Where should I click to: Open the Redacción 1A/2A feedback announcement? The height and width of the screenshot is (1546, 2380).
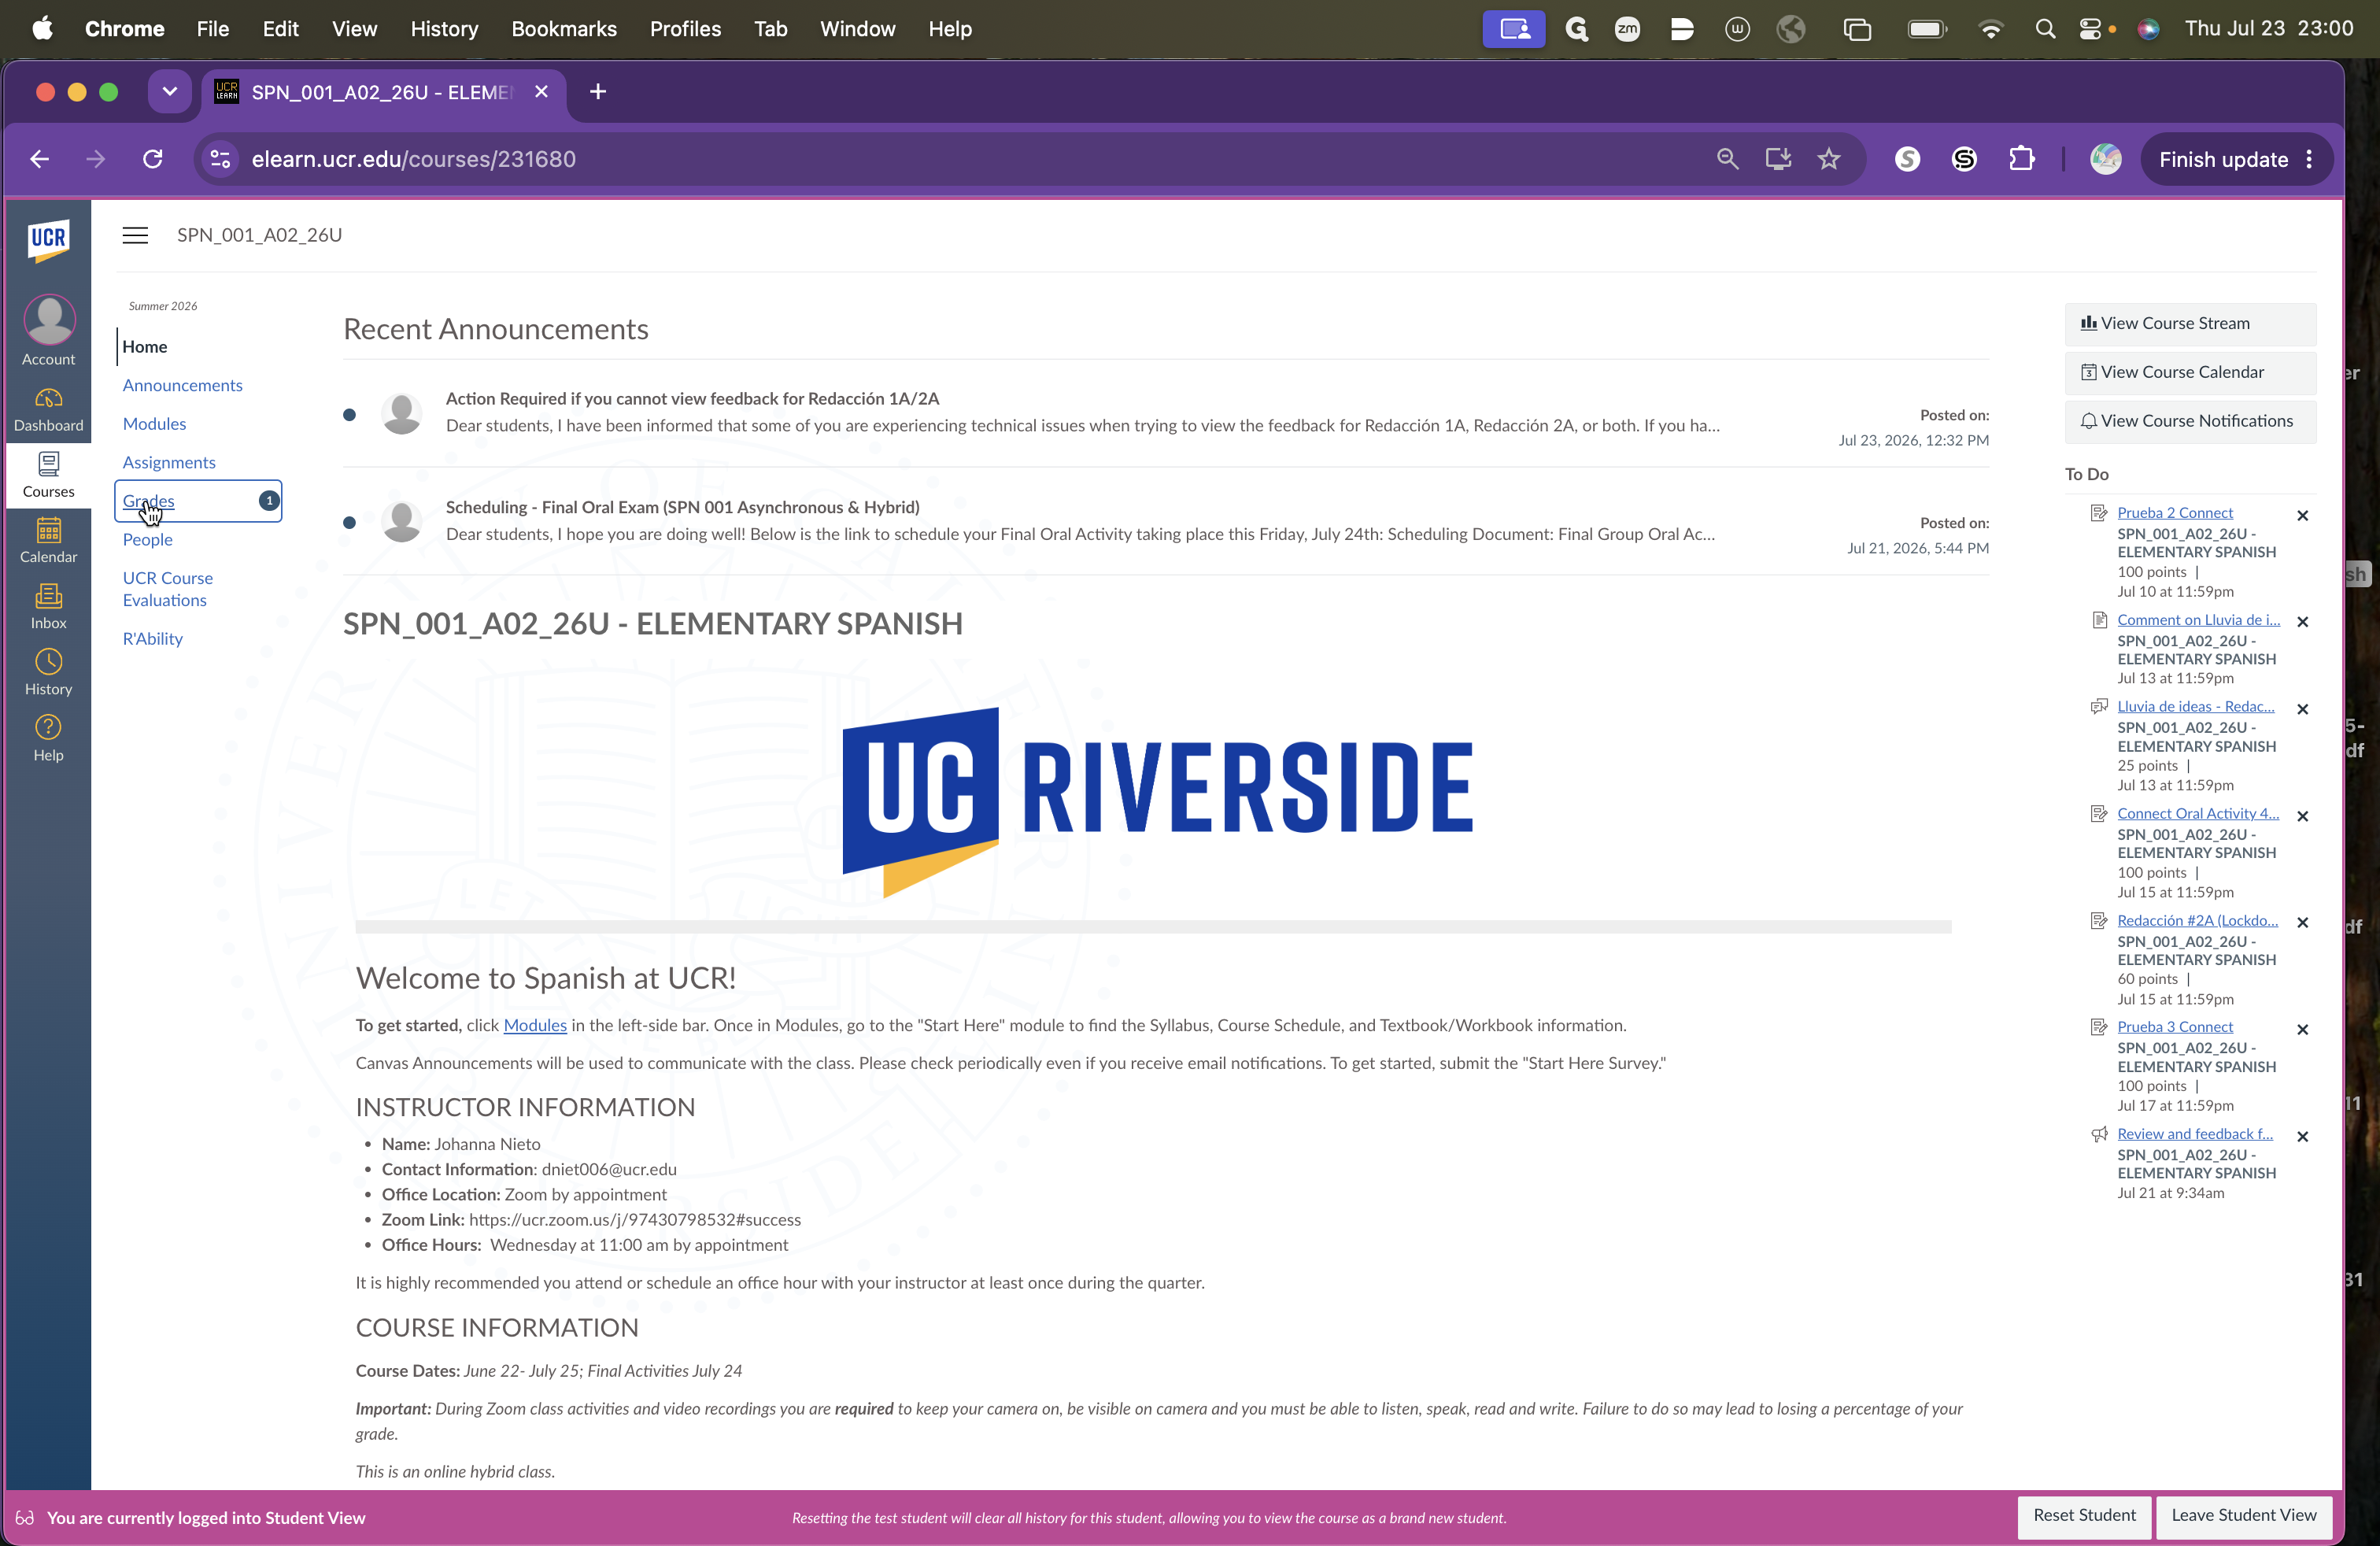692,398
